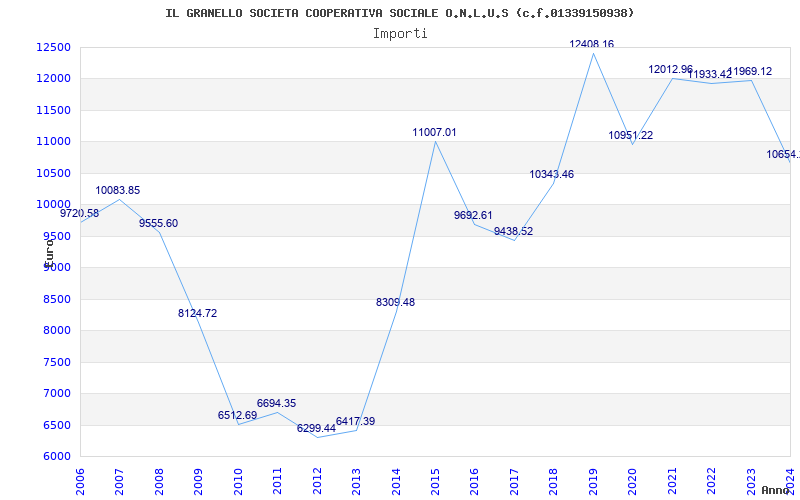Viewport: 800px width, 500px height.
Task: Click data label 8309.48
Action: pyautogui.click(x=395, y=303)
